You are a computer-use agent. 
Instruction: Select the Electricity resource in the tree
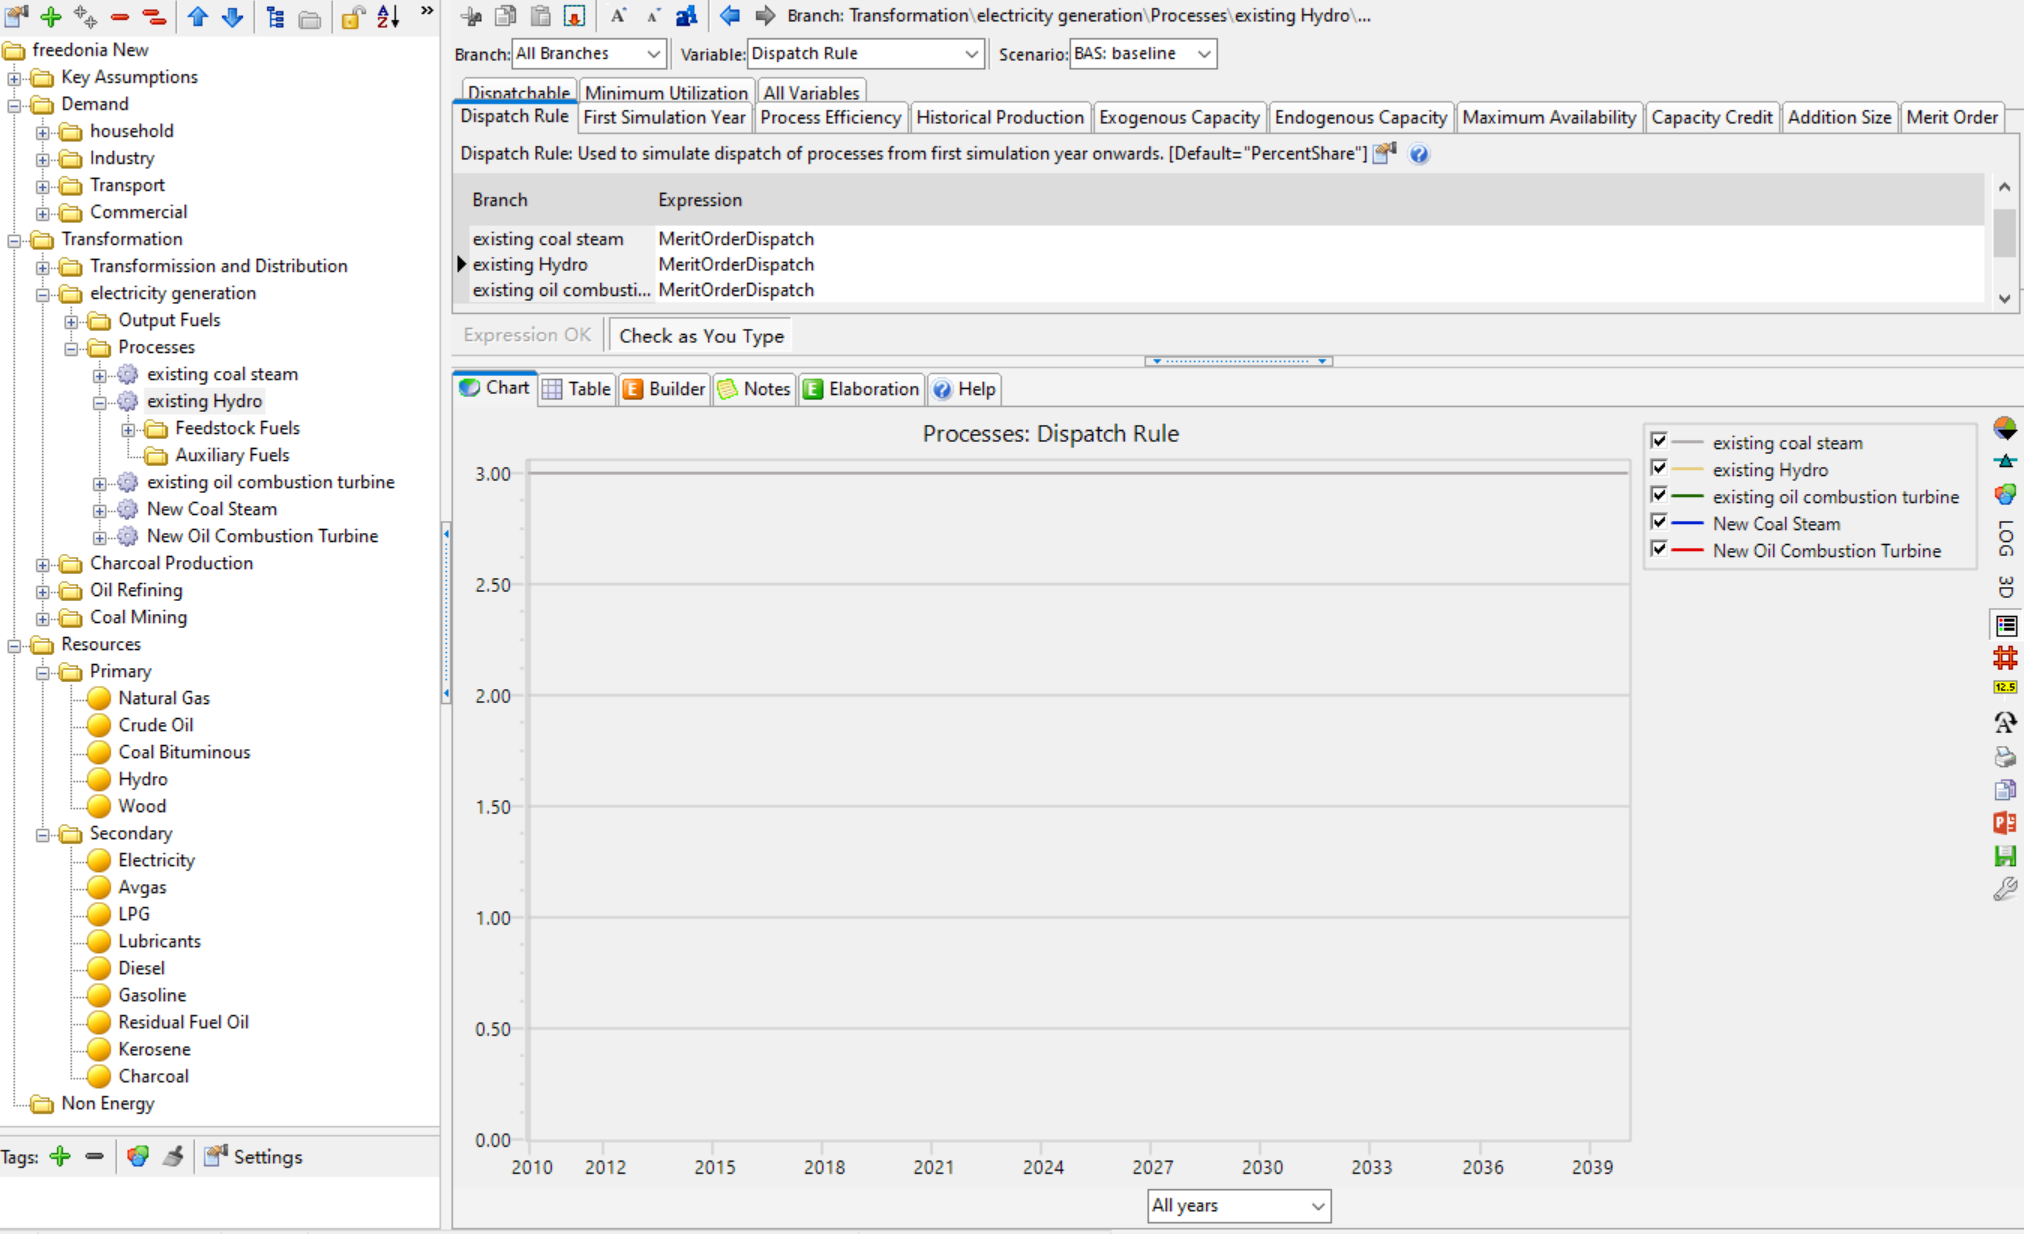point(156,860)
